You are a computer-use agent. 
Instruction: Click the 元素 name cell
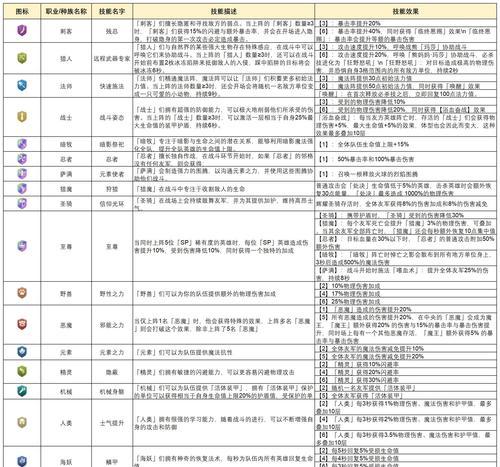tap(66, 352)
